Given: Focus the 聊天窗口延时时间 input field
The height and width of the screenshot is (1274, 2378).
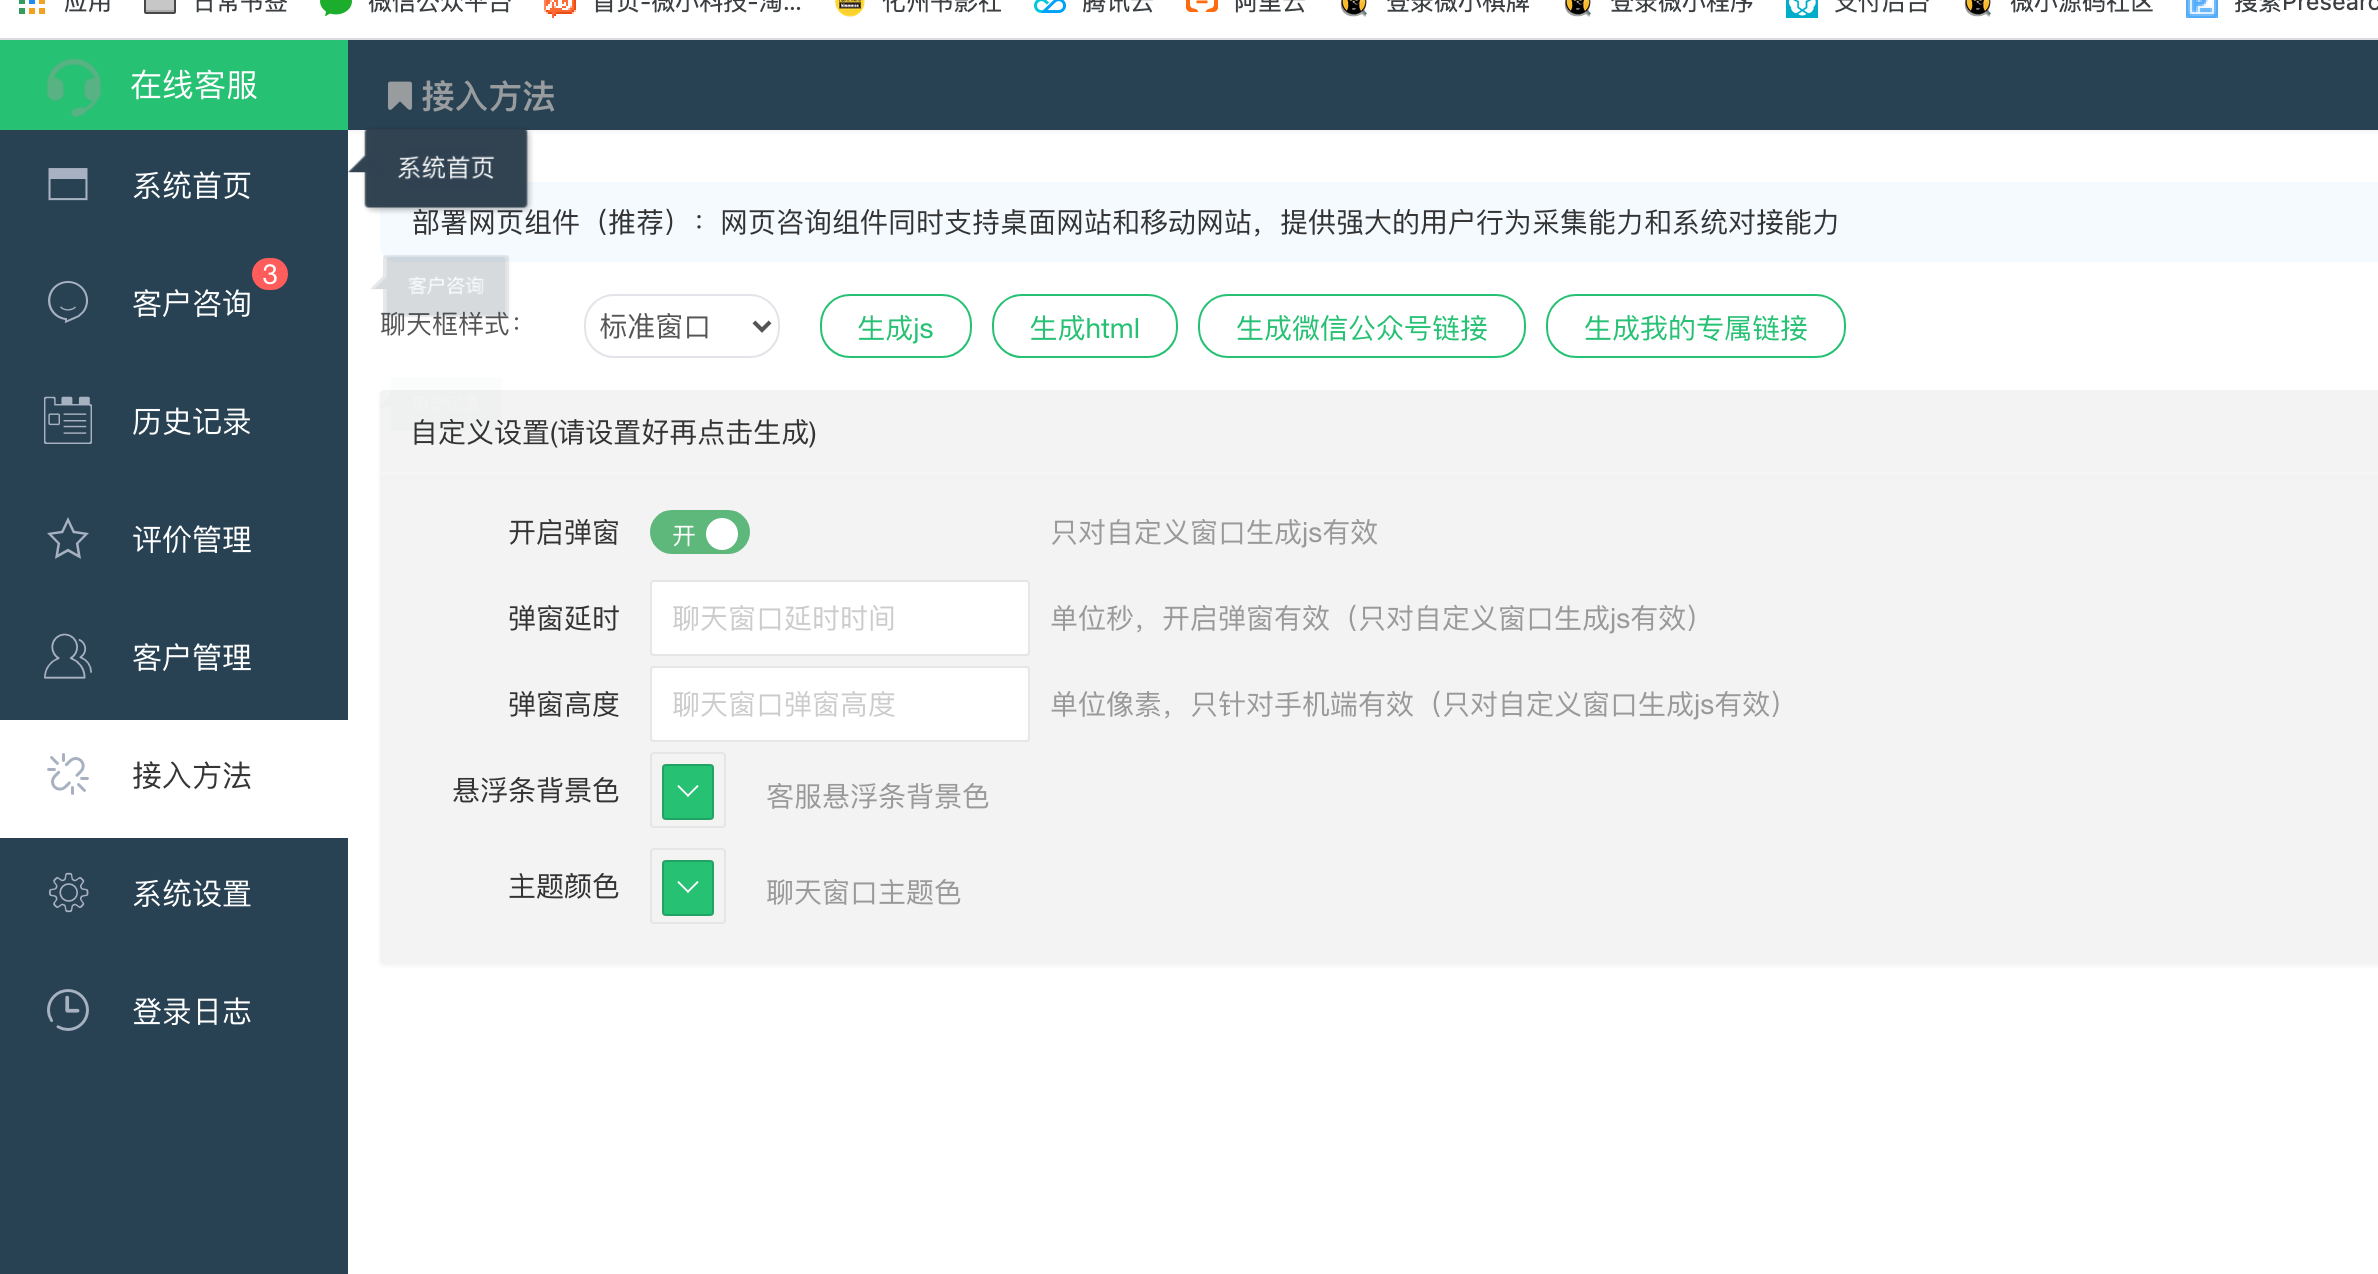Looking at the screenshot, I should click(x=840, y=618).
